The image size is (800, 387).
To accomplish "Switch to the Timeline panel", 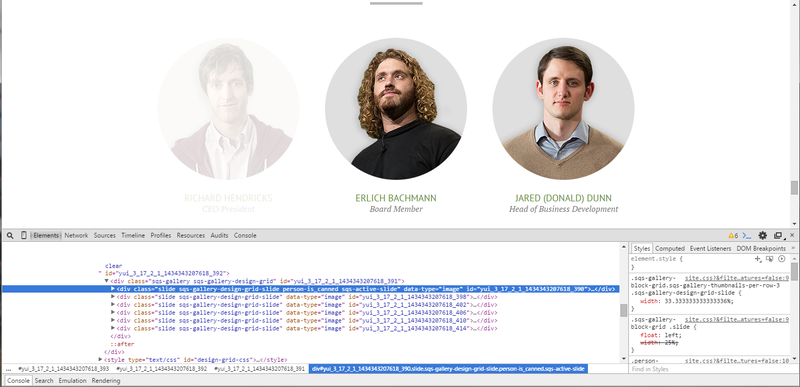I will pos(133,236).
